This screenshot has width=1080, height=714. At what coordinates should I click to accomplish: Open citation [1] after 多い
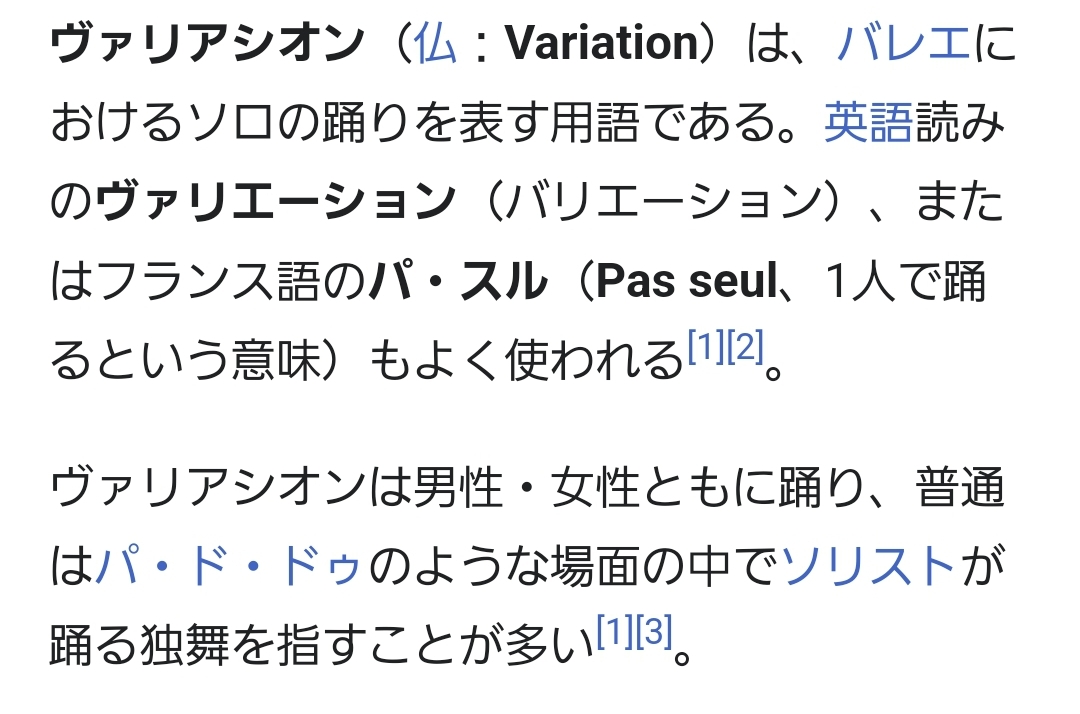614,632
